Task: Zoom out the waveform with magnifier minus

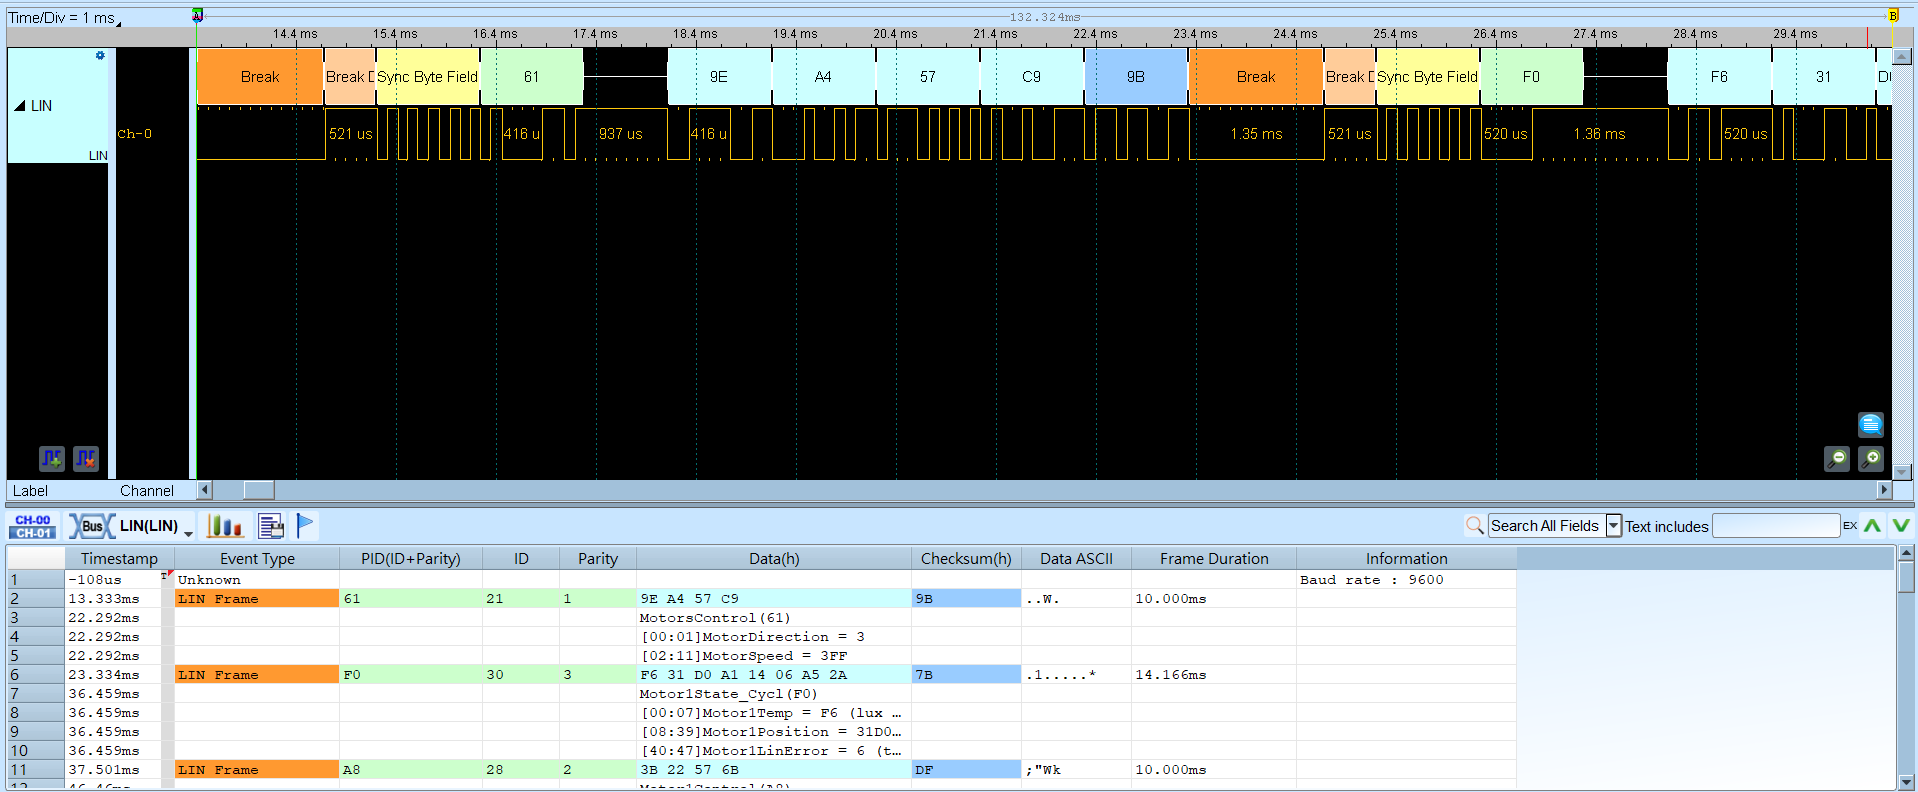Action: pos(1837,459)
